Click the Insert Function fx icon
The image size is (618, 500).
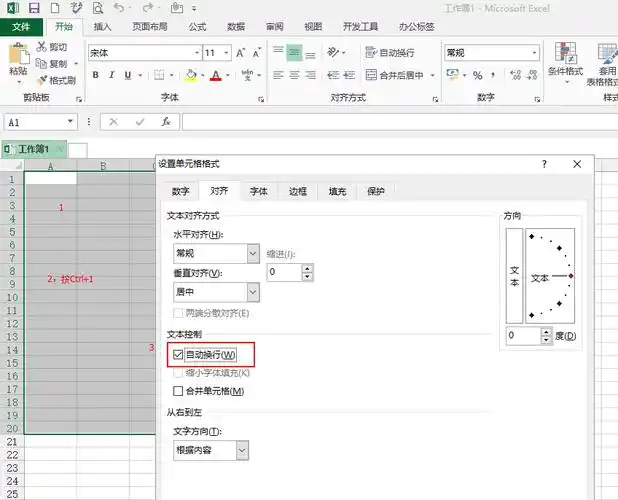(x=166, y=122)
